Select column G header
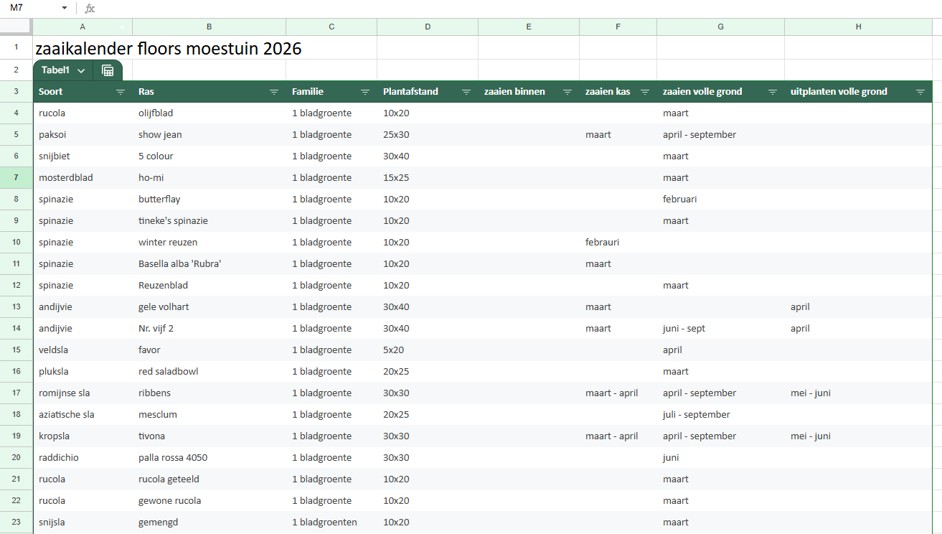The width and height of the screenshot is (942, 534). pyautogui.click(x=720, y=27)
